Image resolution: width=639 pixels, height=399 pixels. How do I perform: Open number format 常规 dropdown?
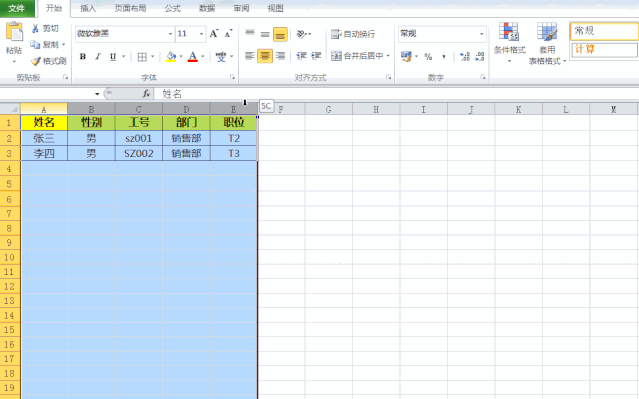(x=482, y=34)
